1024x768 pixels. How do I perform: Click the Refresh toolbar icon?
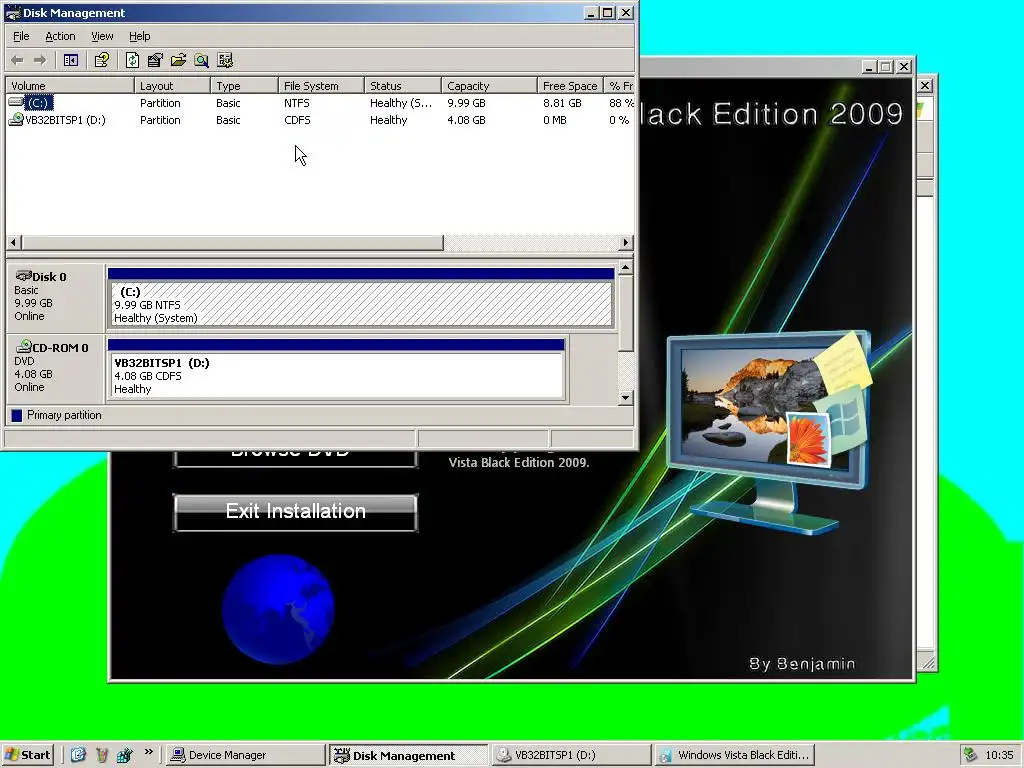[132, 61]
